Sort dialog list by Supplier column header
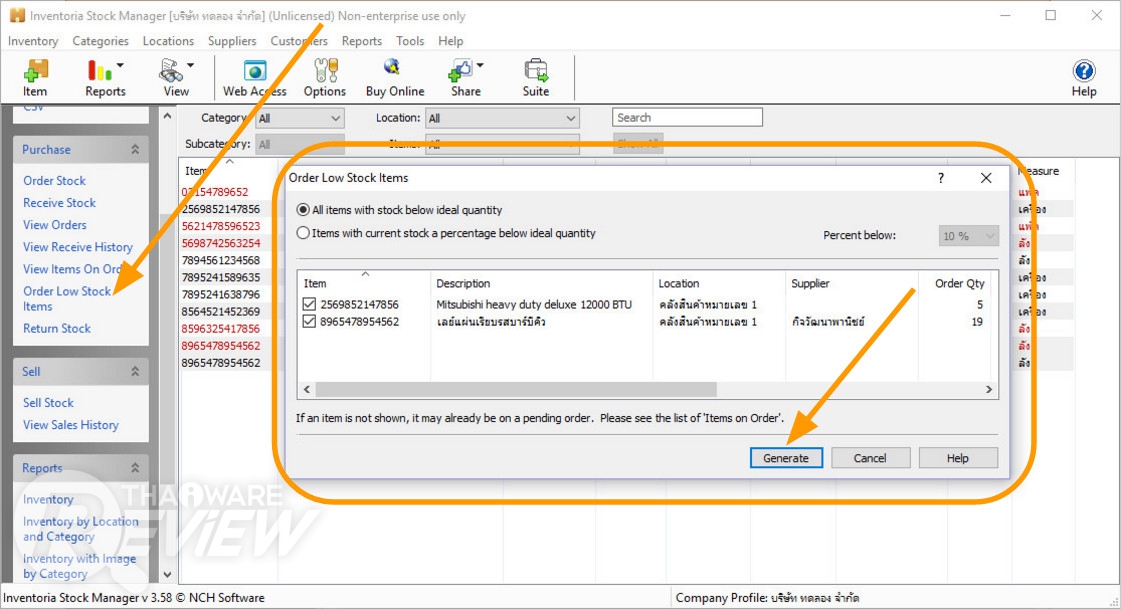Screen dimensions: 1121x609 pyautogui.click(x=851, y=284)
